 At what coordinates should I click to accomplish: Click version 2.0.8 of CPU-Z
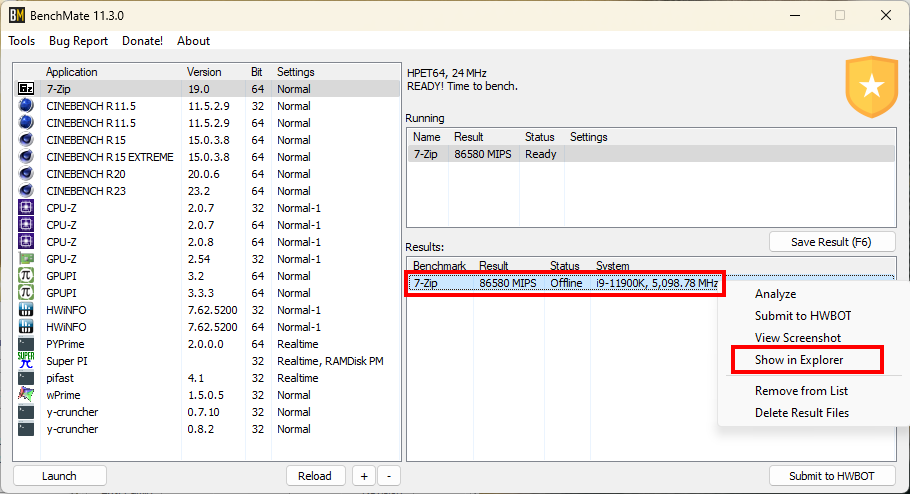tap(201, 242)
